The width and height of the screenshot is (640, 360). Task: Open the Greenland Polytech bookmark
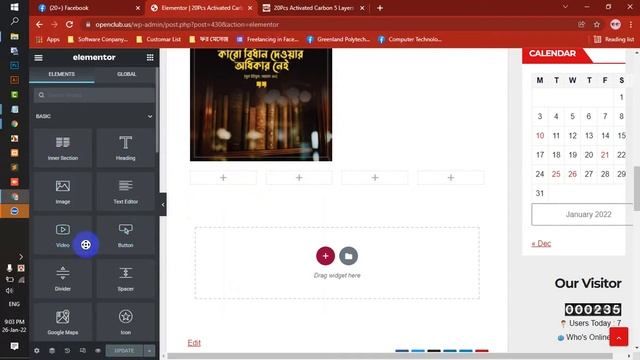pyautogui.click(x=338, y=39)
